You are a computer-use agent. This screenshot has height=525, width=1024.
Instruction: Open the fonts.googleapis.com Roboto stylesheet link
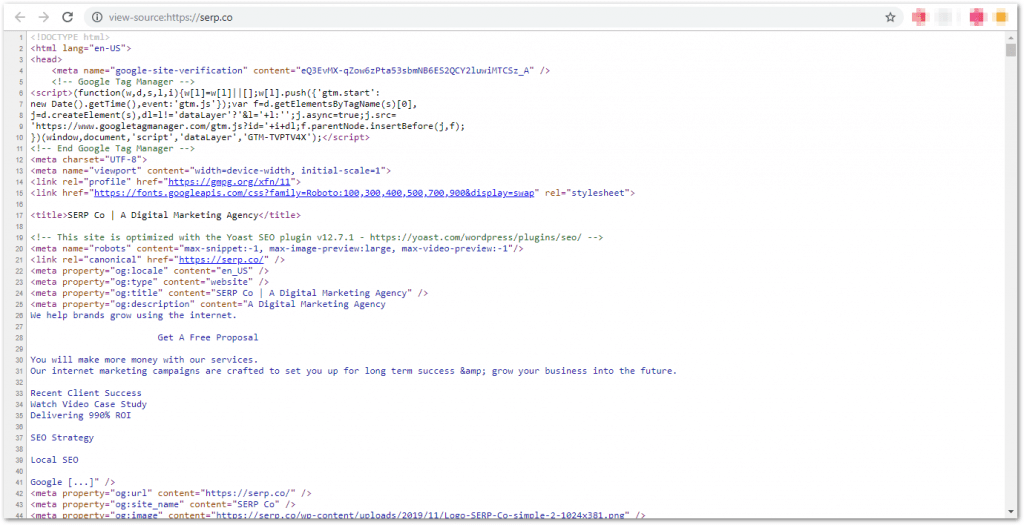314,193
